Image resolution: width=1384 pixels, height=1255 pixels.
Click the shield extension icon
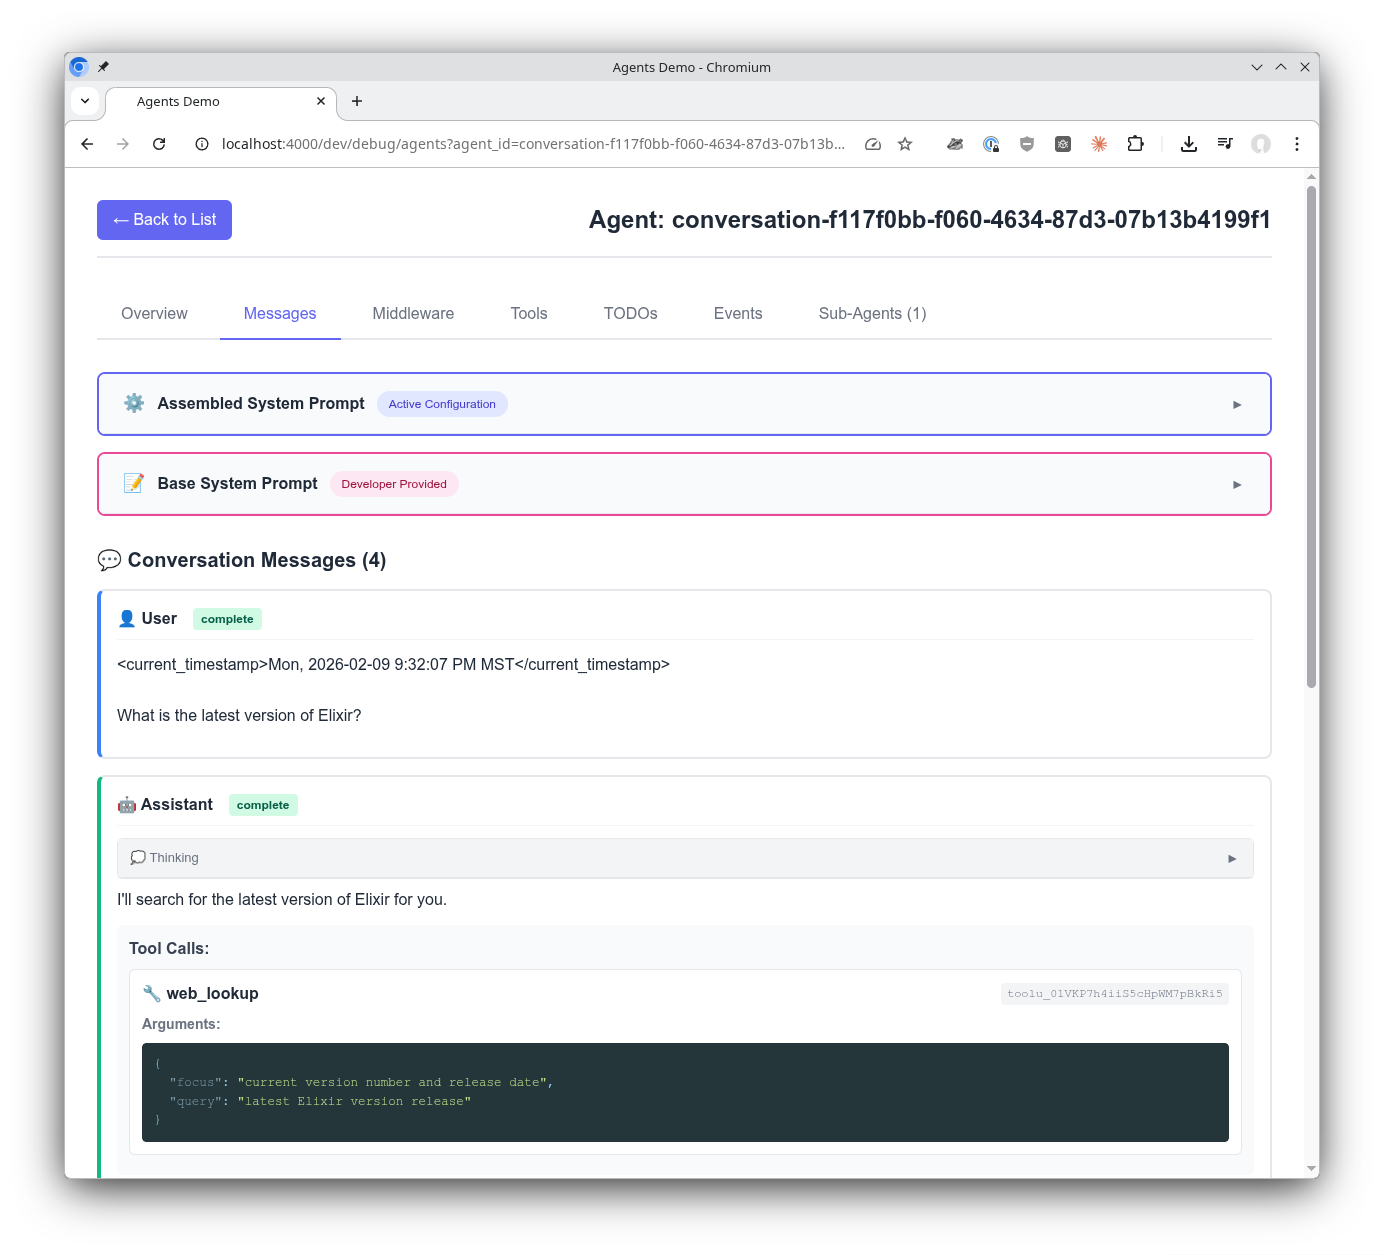1027,144
